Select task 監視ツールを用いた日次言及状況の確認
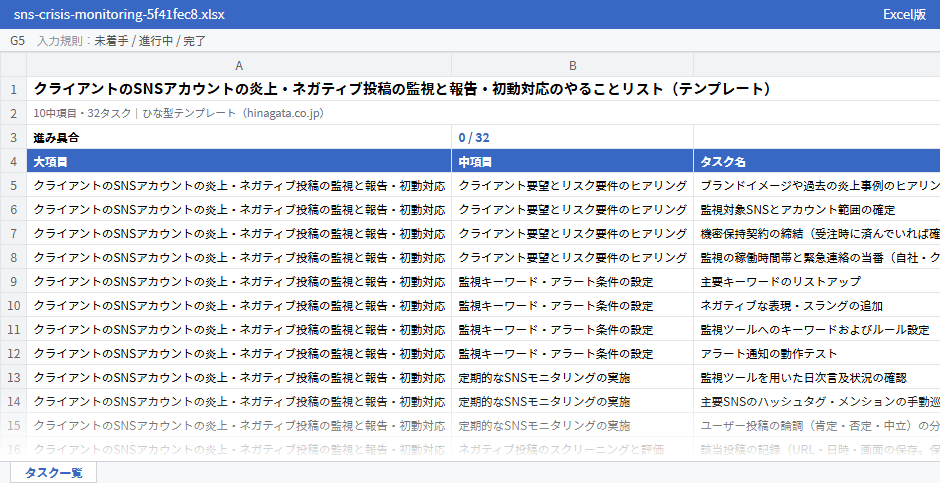Screen dimensions: 940x483 point(817,378)
